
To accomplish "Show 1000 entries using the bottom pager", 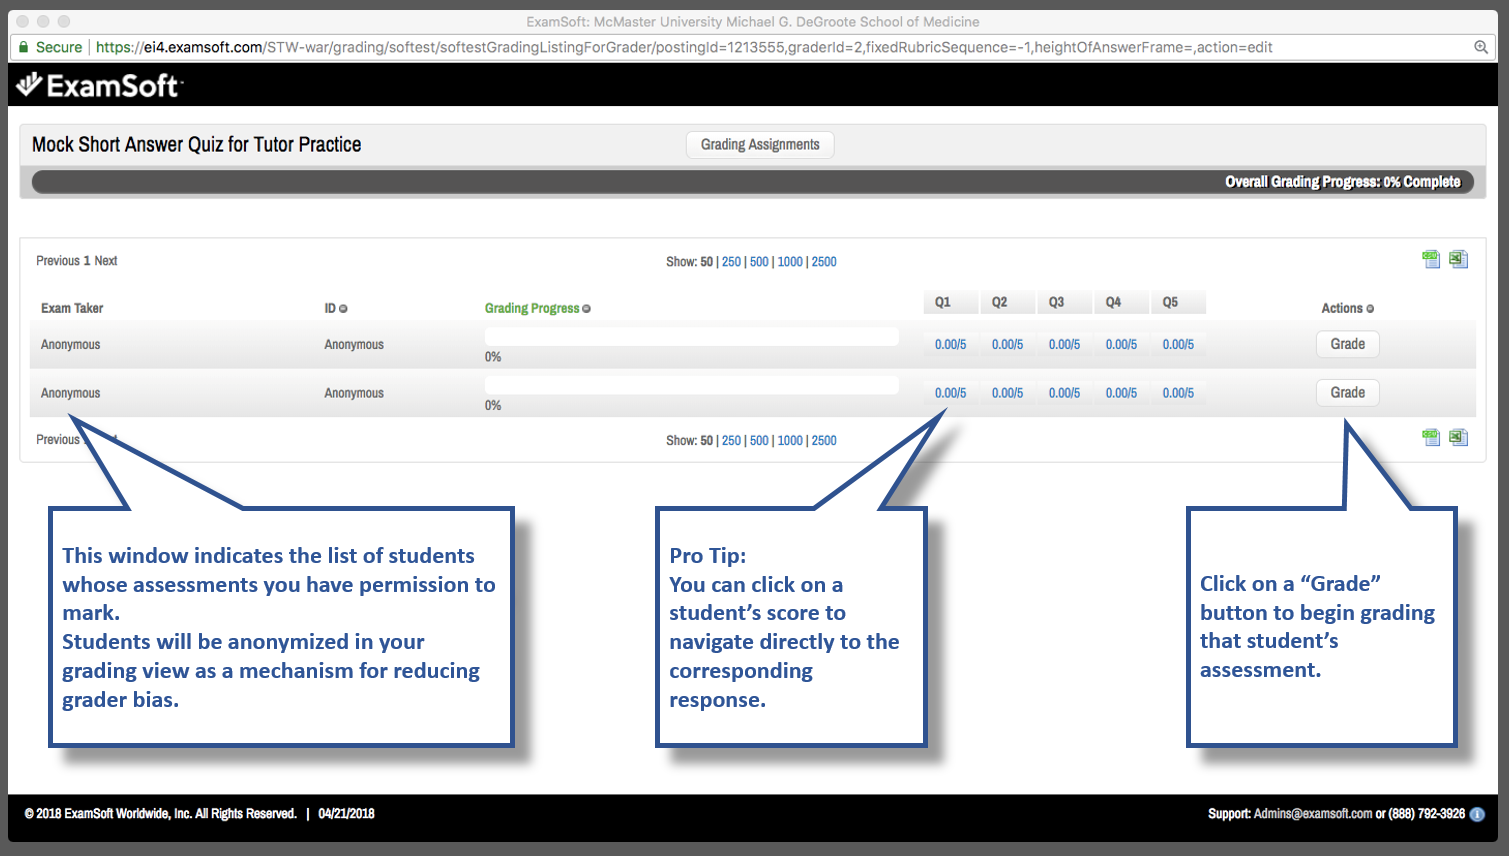I will coord(790,441).
